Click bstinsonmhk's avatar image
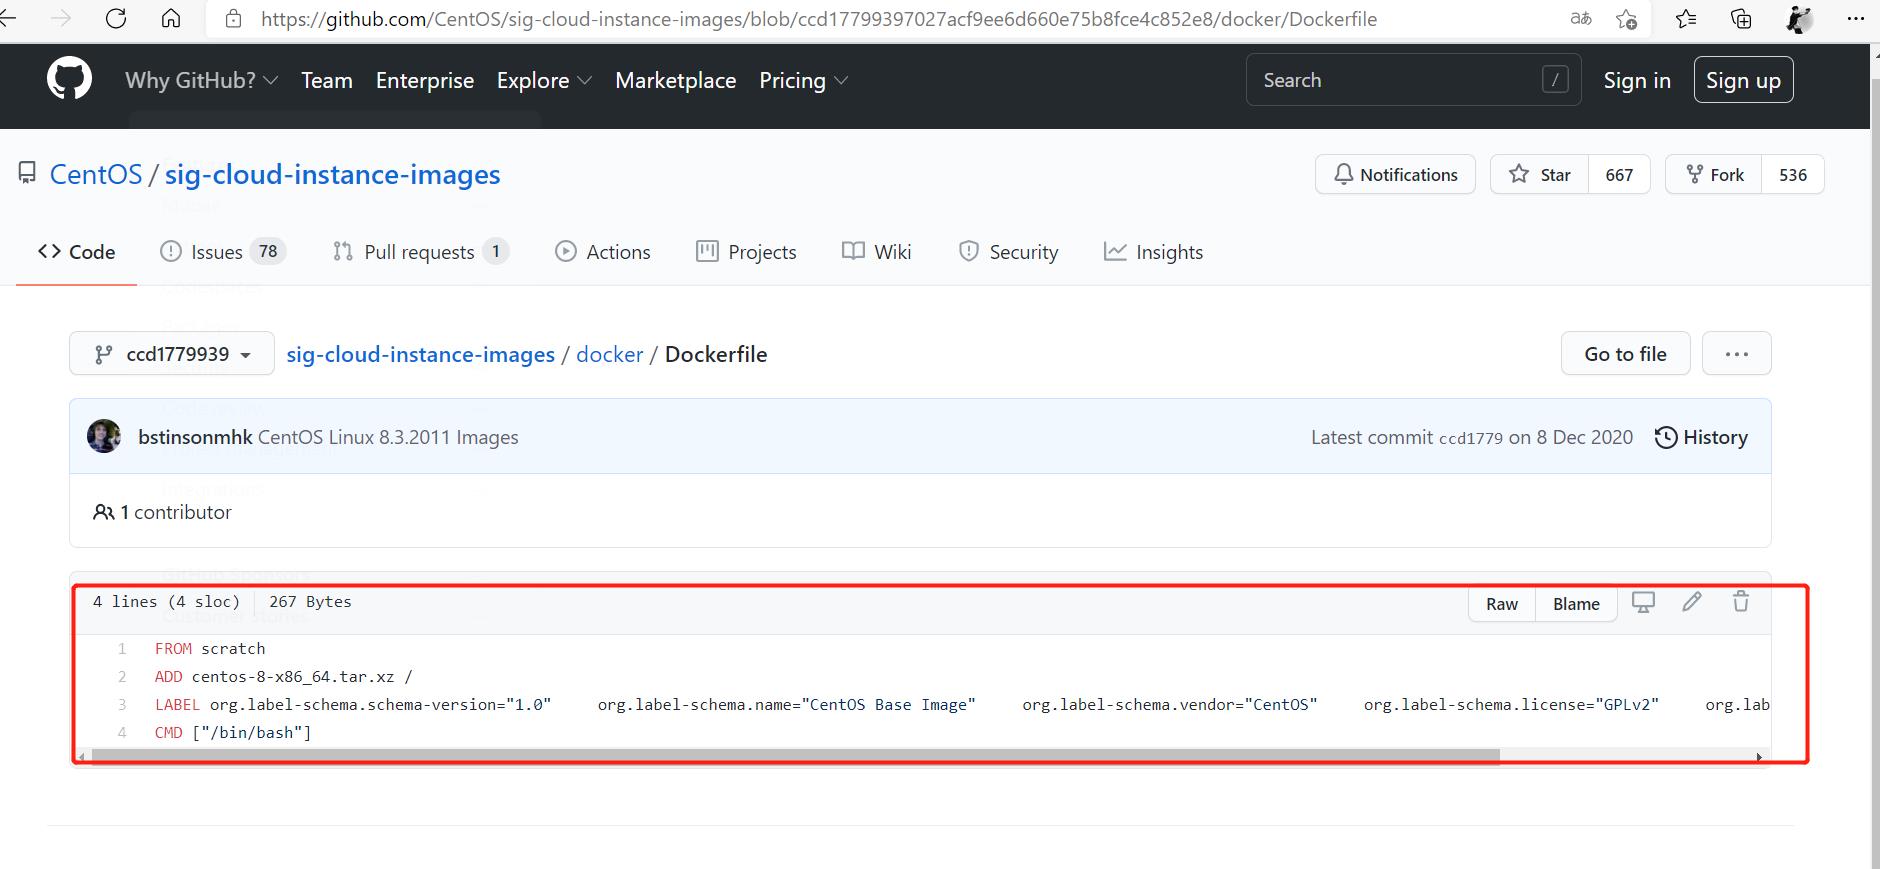 (104, 436)
